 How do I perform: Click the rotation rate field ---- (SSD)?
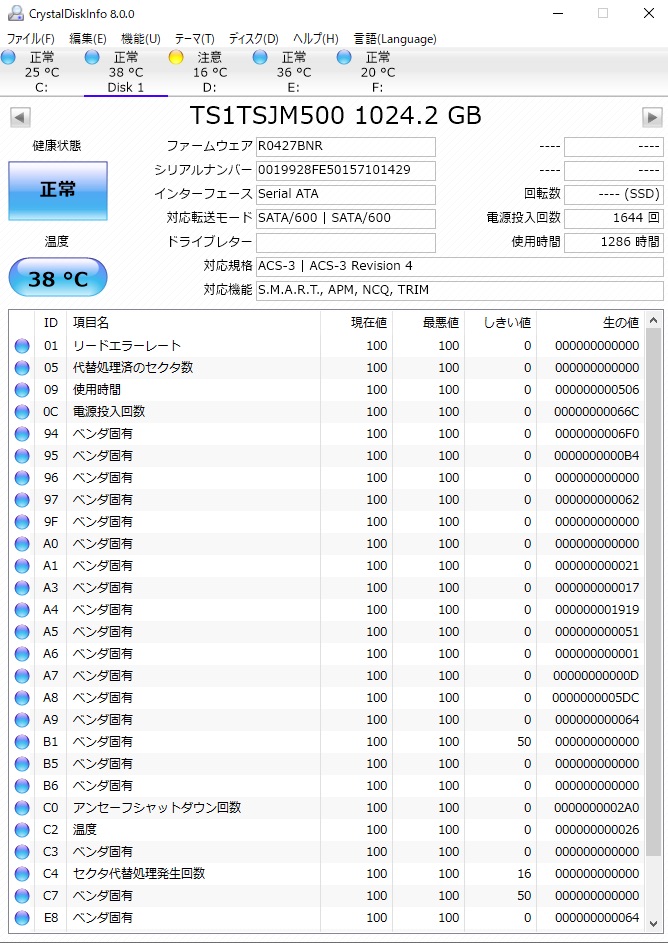(614, 194)
